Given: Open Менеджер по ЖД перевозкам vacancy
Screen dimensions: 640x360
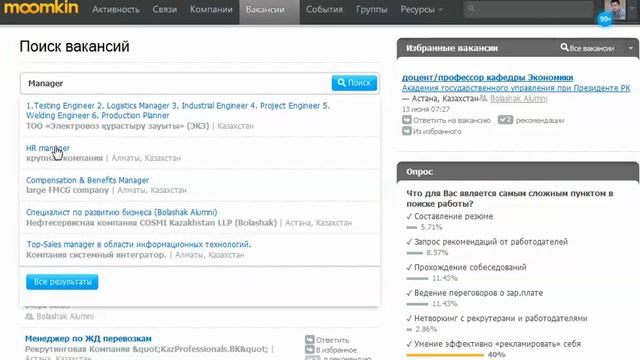Looking at the screenshot, I should pos(88,339).
